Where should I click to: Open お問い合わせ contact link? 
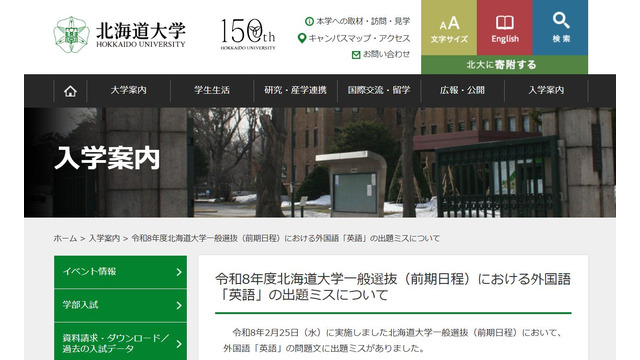tap(387, 54)
